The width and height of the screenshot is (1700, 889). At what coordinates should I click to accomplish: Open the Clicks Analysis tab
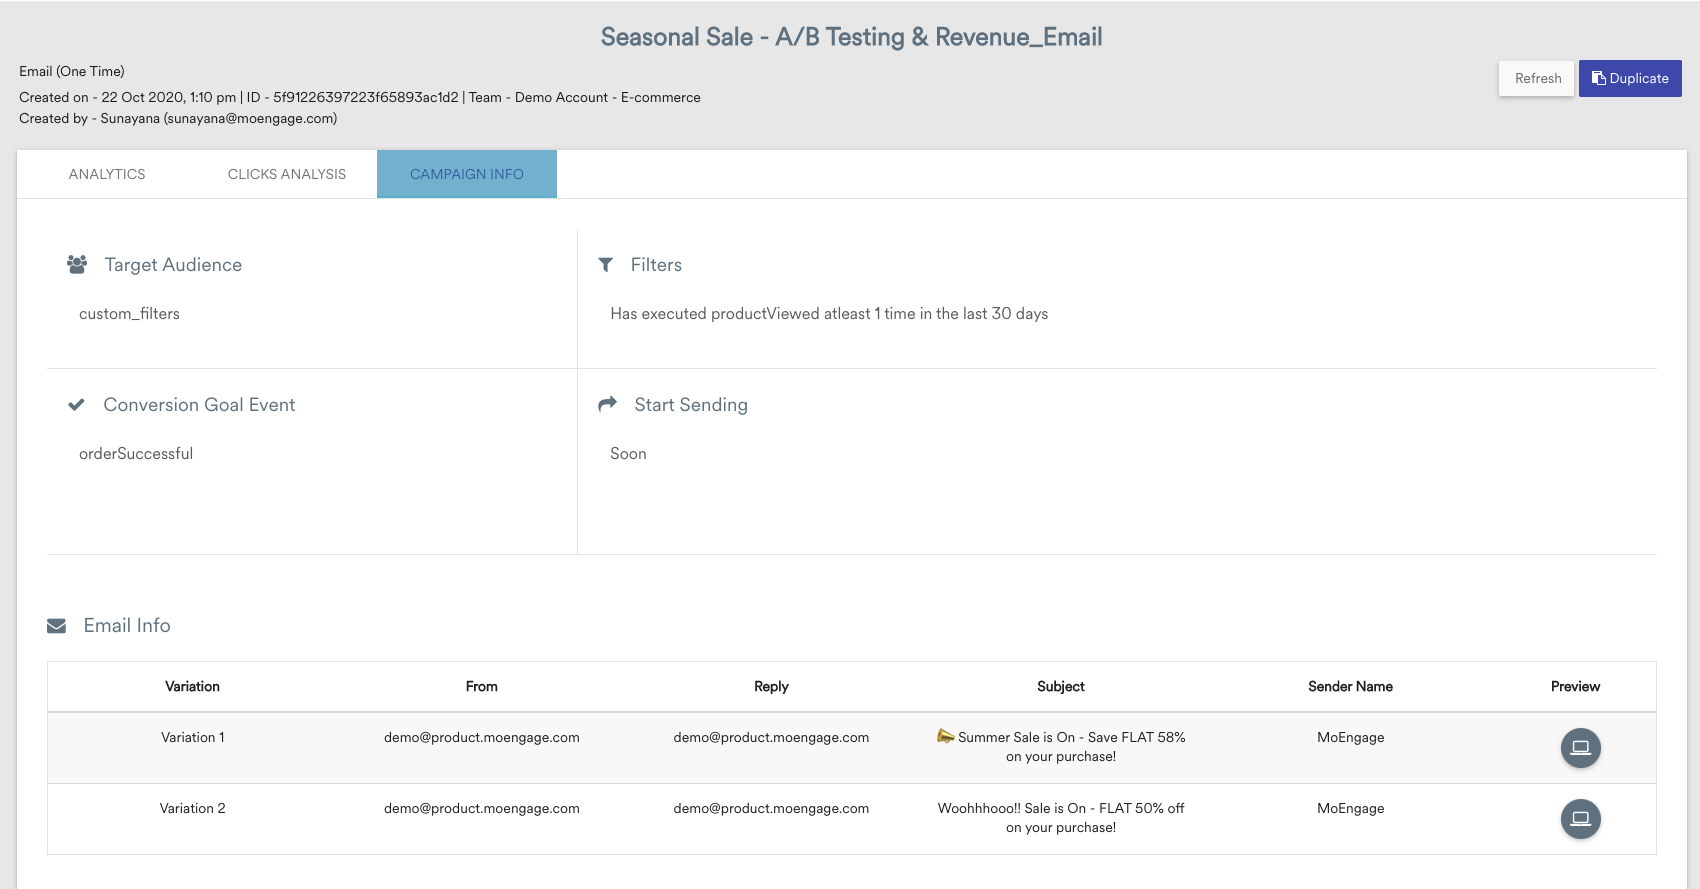[287, 174]
